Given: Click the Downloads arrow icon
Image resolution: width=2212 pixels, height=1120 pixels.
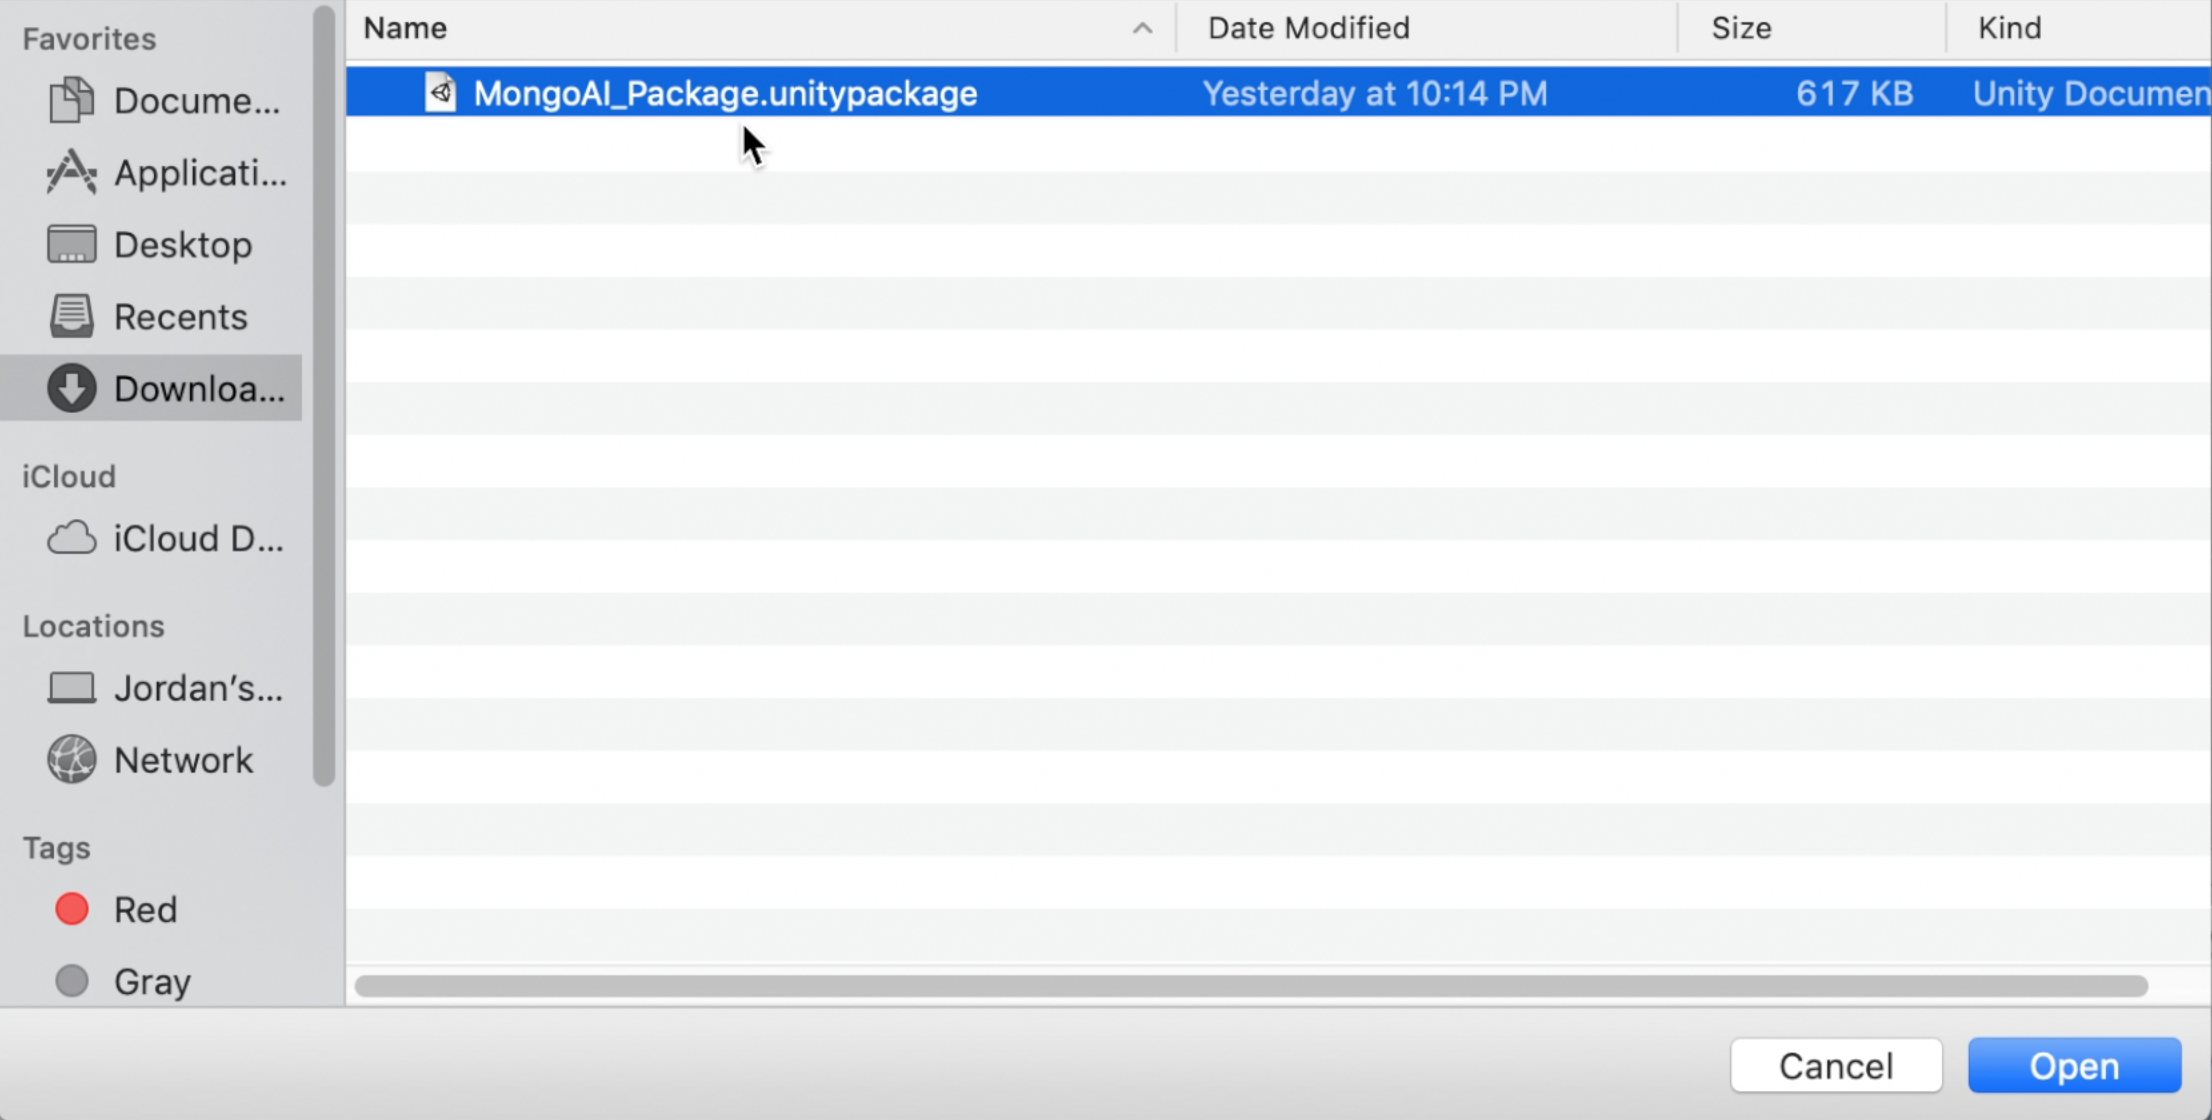Looking at the screenshot, I should click(x=71, y=388).
